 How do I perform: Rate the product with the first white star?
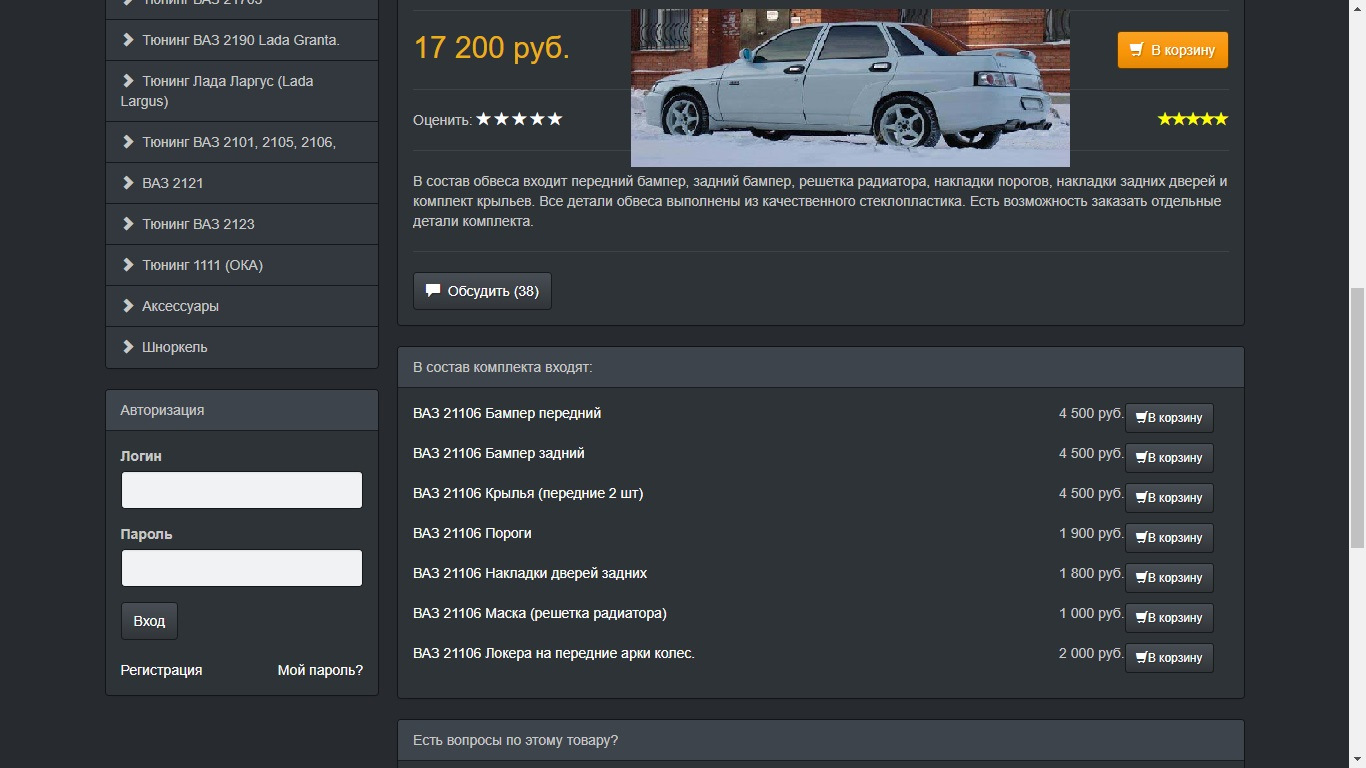tap(484, 119)
